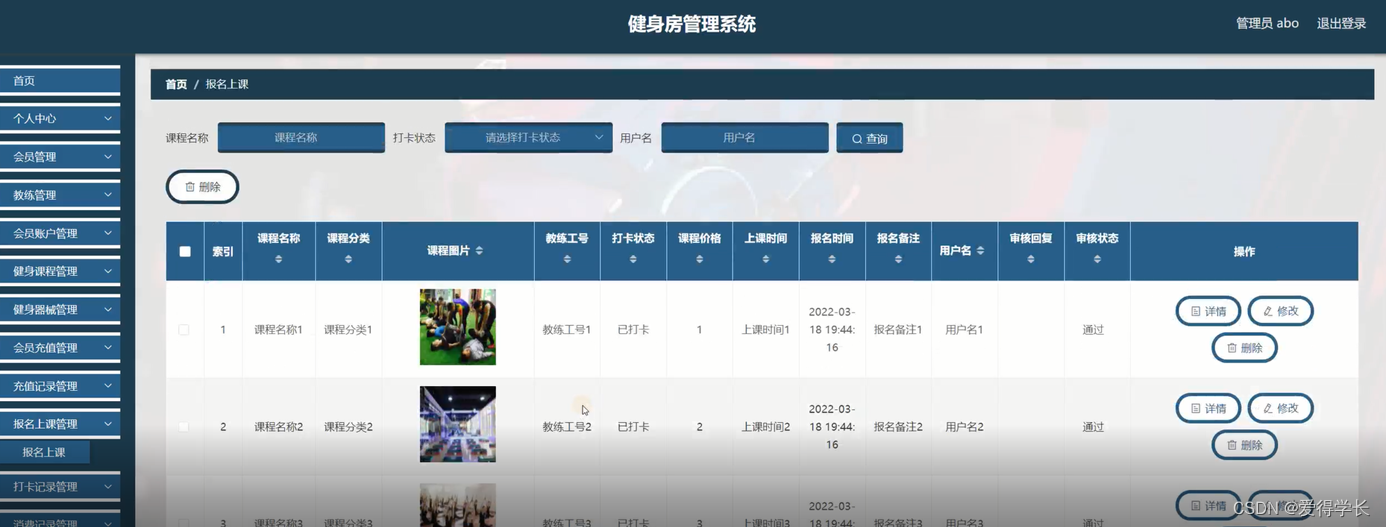Expand 打卡记录管理 sidebar menu
The width and height of the screenshot is (1386, 527).
coord(60,487)
